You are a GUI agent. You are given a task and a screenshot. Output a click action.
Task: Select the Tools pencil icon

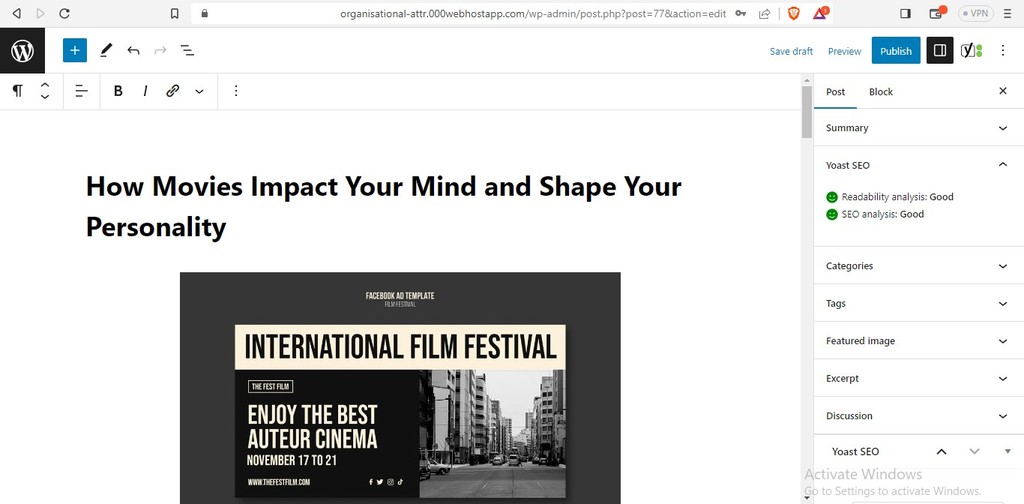[x=106, y=50]
